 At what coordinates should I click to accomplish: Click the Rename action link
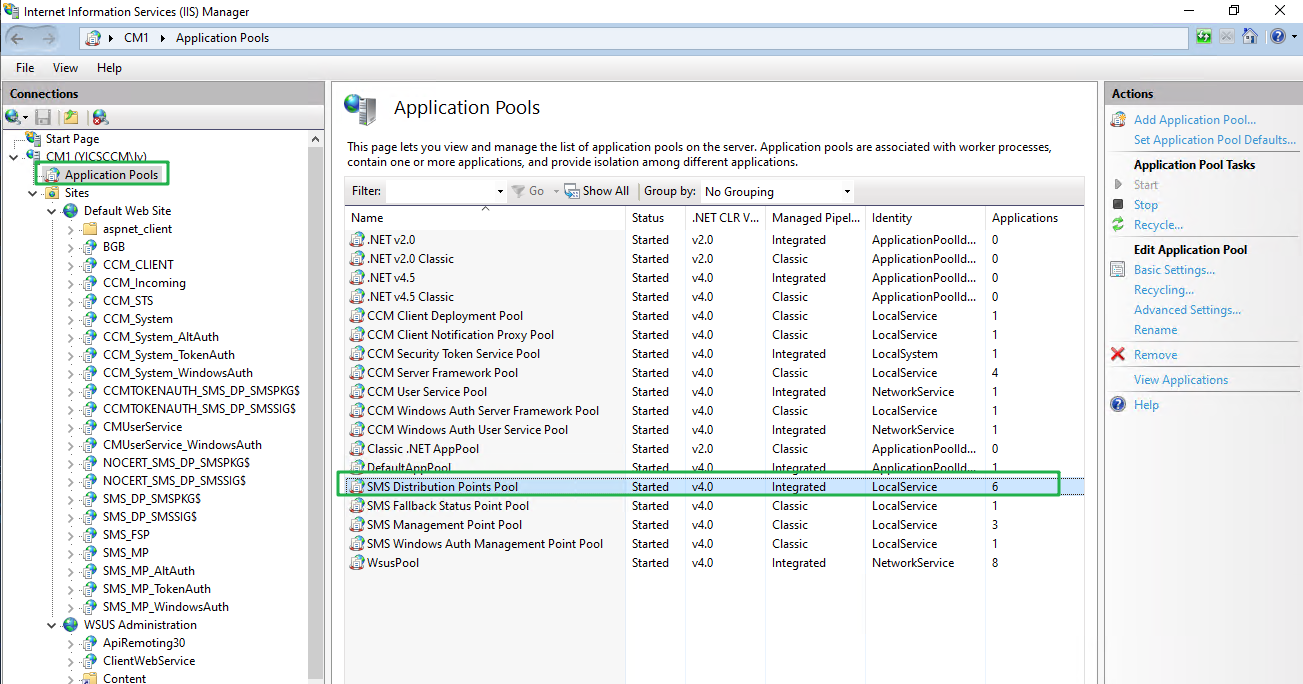[x=1155, y=330]
